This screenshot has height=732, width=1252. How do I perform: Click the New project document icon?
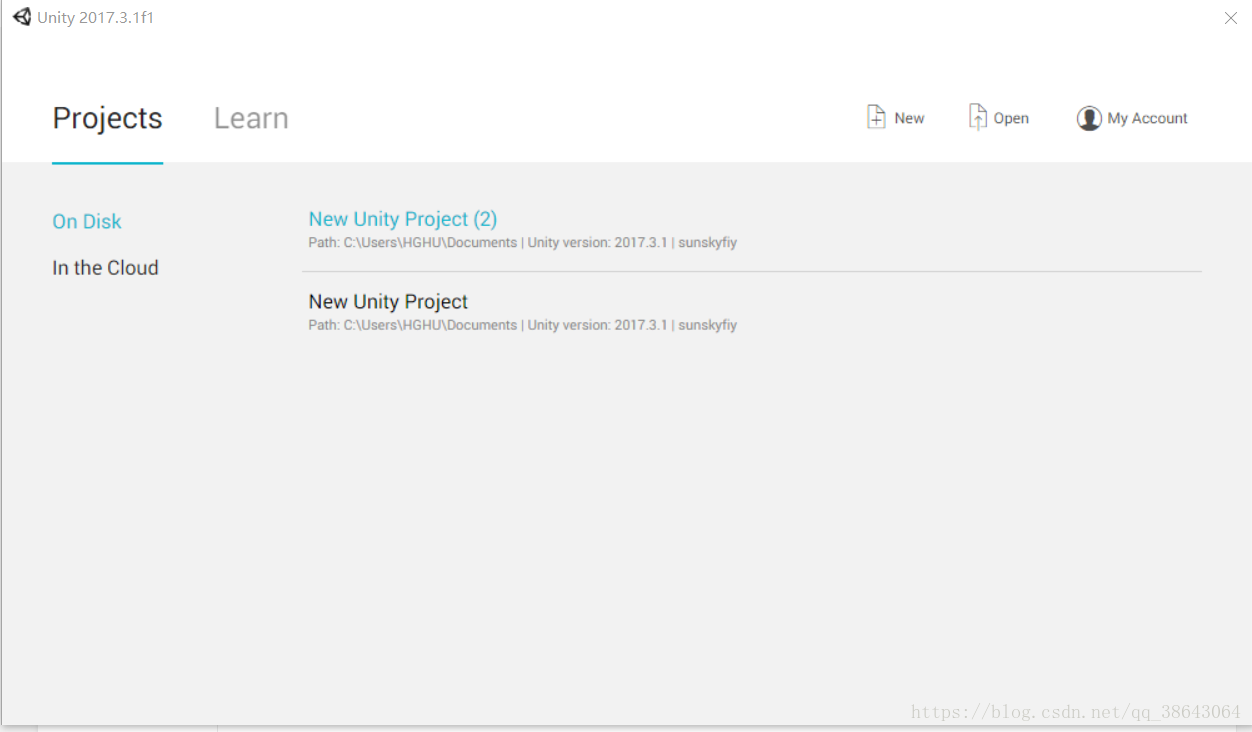pyautogui.click(x=876, y=117)
